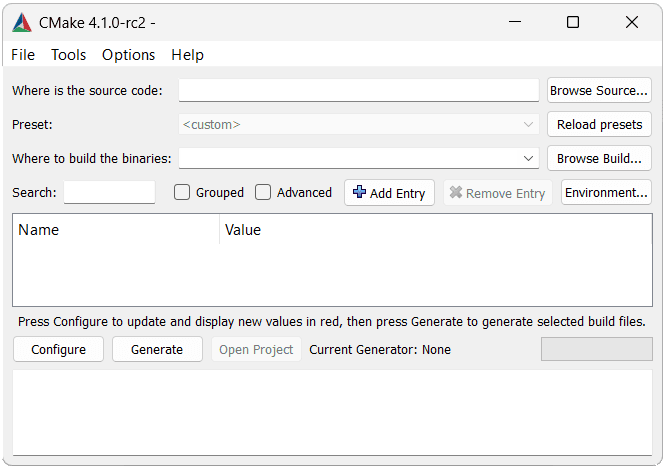Click the 'Press Configure to update' hint text
Image resolution: width=663 pixels, height=470 pixels.
332,322
